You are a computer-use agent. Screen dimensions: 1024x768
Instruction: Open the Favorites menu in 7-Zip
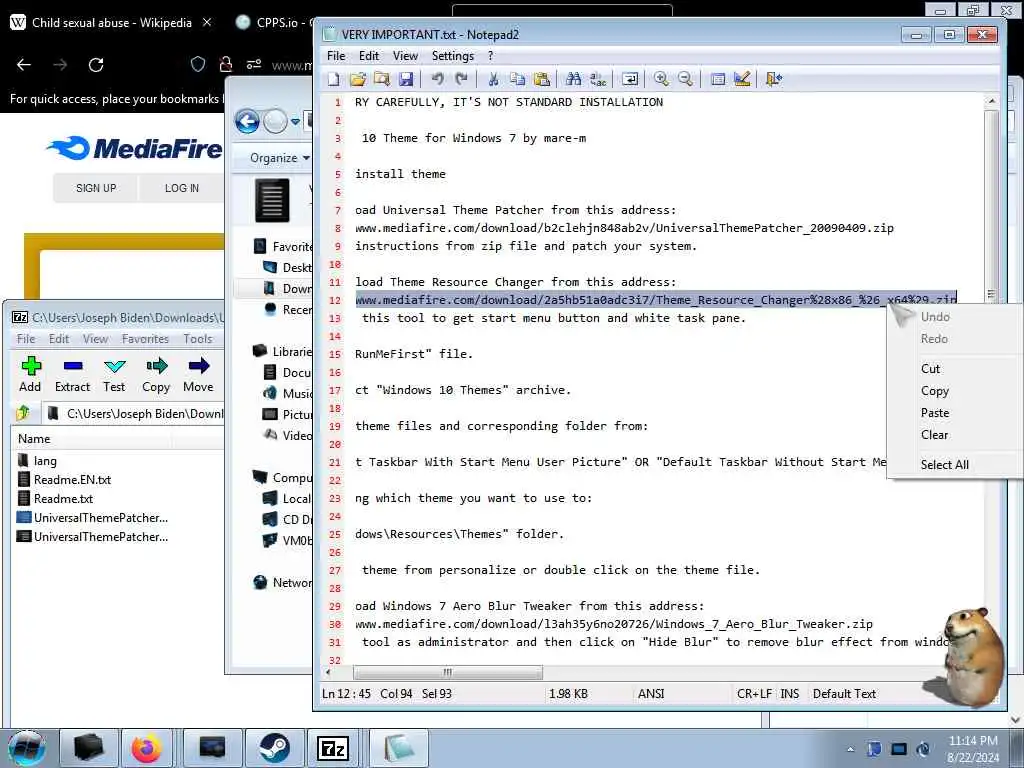(145, 339)
